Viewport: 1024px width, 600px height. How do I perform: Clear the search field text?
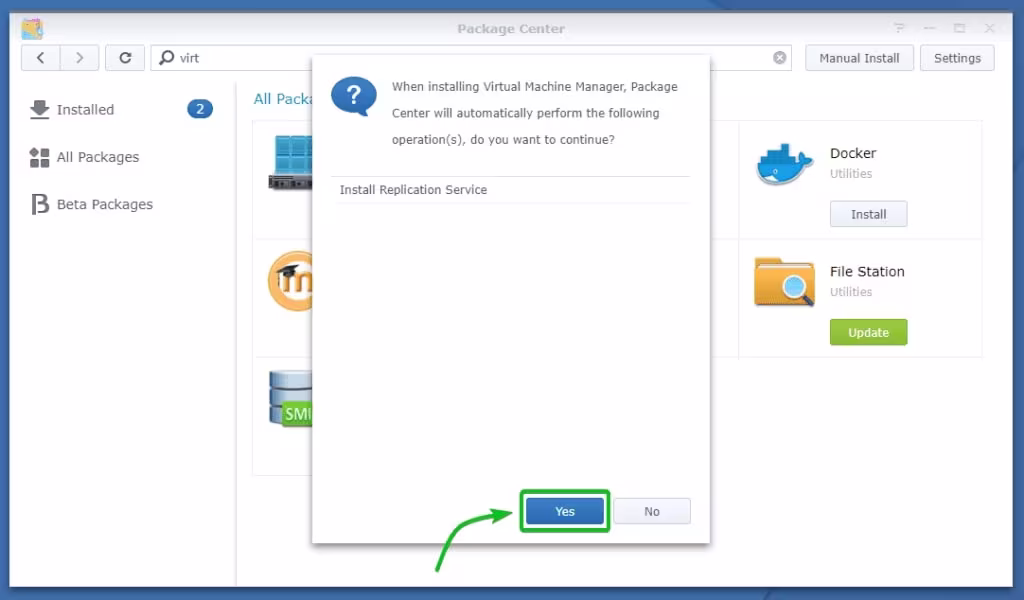[780, 57]
